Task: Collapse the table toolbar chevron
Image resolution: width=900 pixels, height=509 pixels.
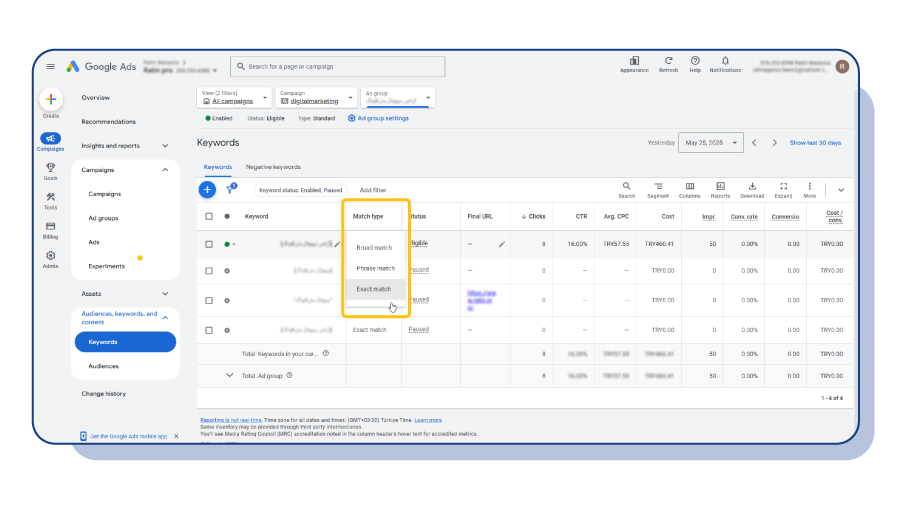Action: coord(841,190)
